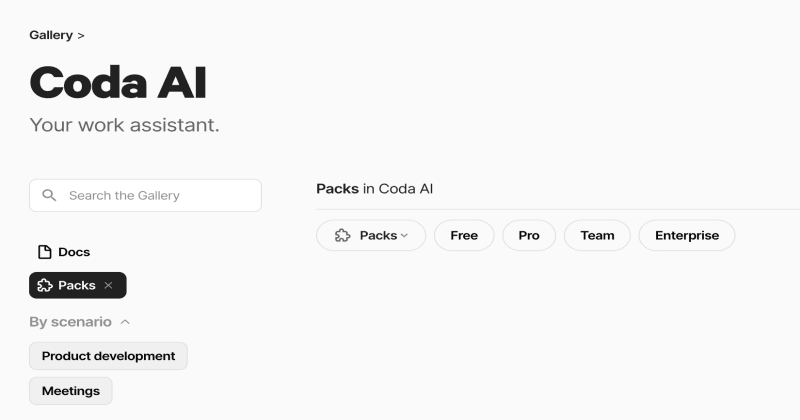Focus the Search the Gallery field
The image size is (800, 420).
(x=155, y=195)
